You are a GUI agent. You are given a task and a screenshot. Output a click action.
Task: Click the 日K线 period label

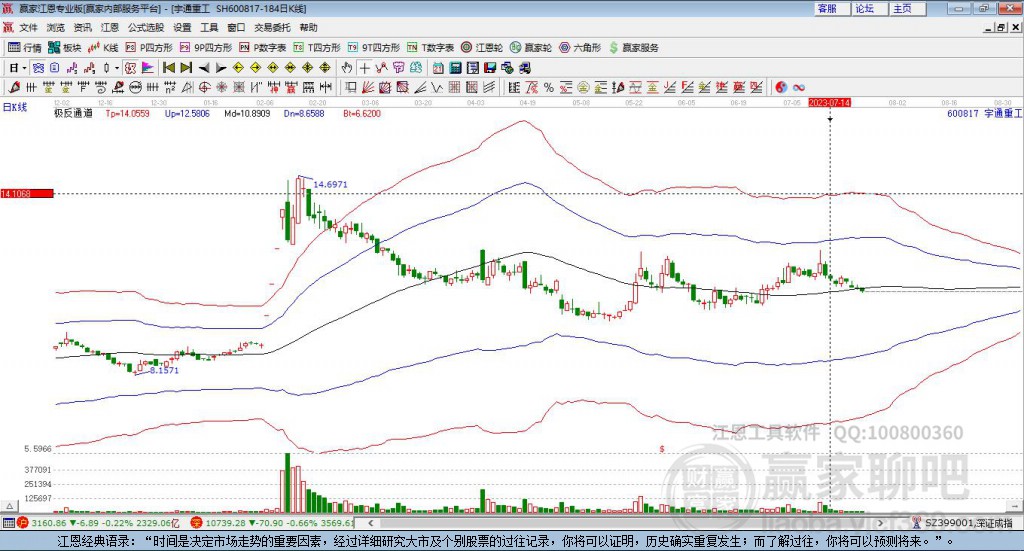15,107
